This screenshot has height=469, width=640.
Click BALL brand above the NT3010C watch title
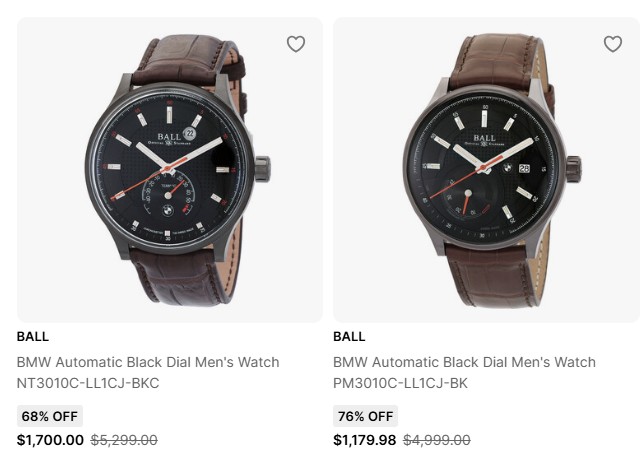33,336
